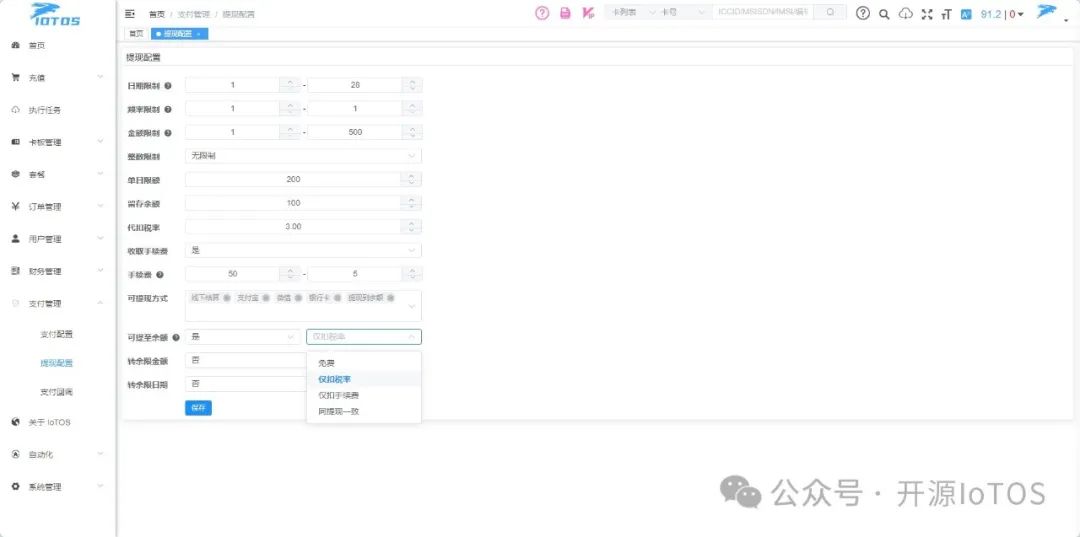Click the blue language translate icon
The width and height of the screenshot is (1080, 537).
pyautogui.click(x=966, y=14)
